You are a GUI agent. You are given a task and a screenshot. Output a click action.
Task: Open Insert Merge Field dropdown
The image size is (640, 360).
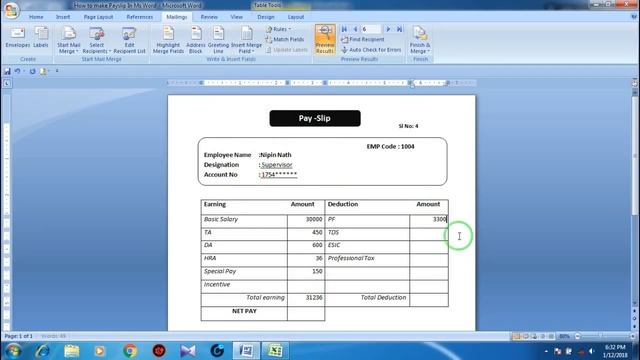[246, 40]
